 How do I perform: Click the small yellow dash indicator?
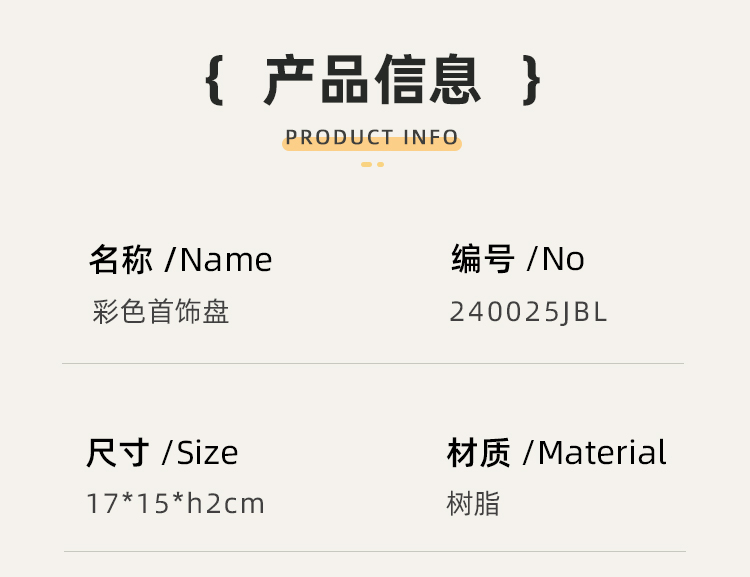click(366, 165)
